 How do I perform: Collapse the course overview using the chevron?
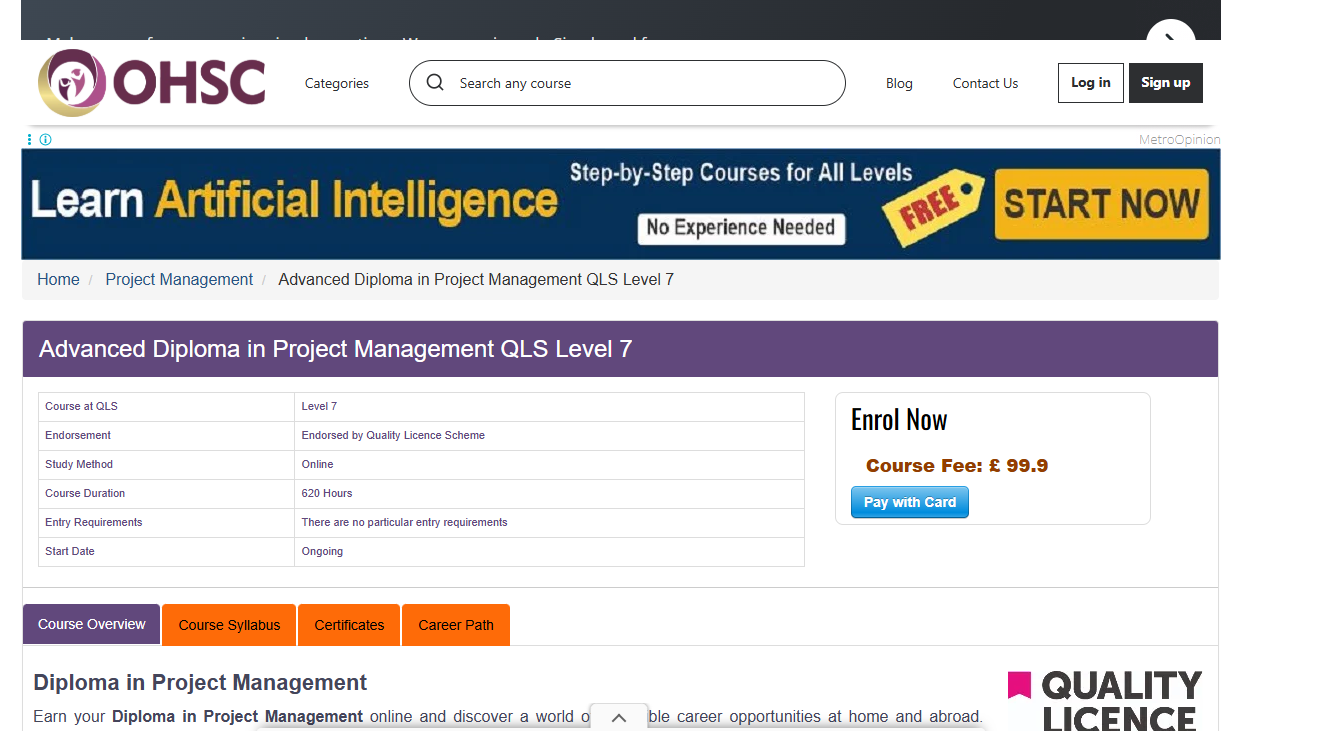tap(619, 716)
